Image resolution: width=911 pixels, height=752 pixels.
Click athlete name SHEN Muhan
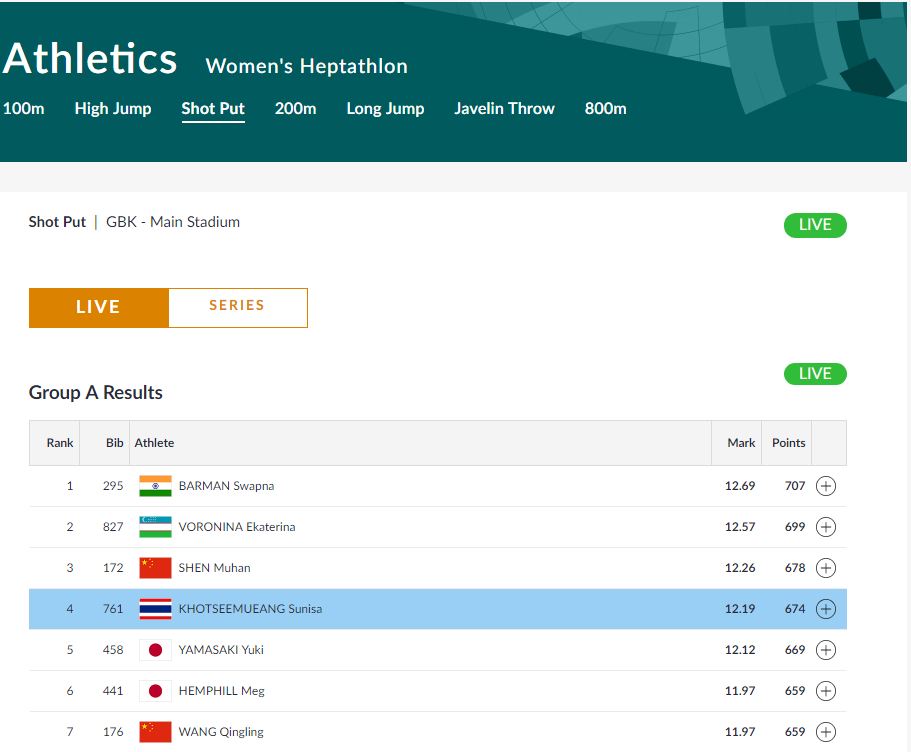pos(214,568)
